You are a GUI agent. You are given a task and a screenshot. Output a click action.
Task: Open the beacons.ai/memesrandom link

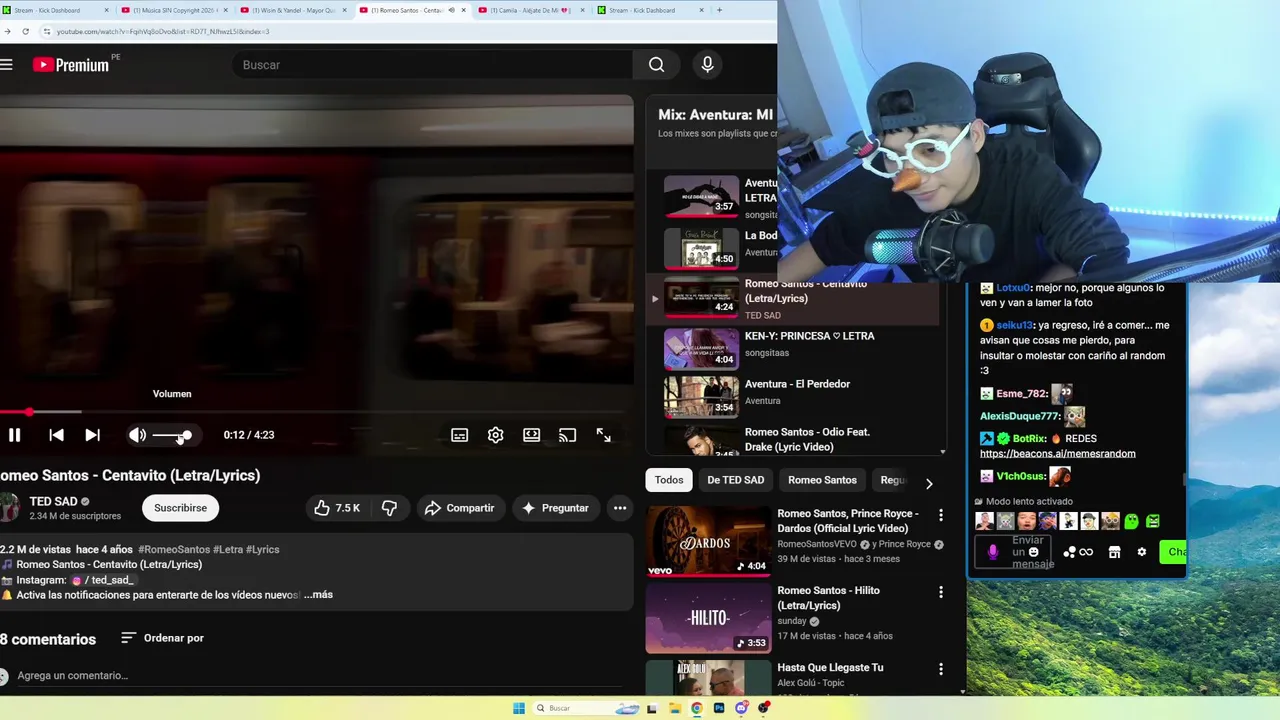click(1057, 454)
